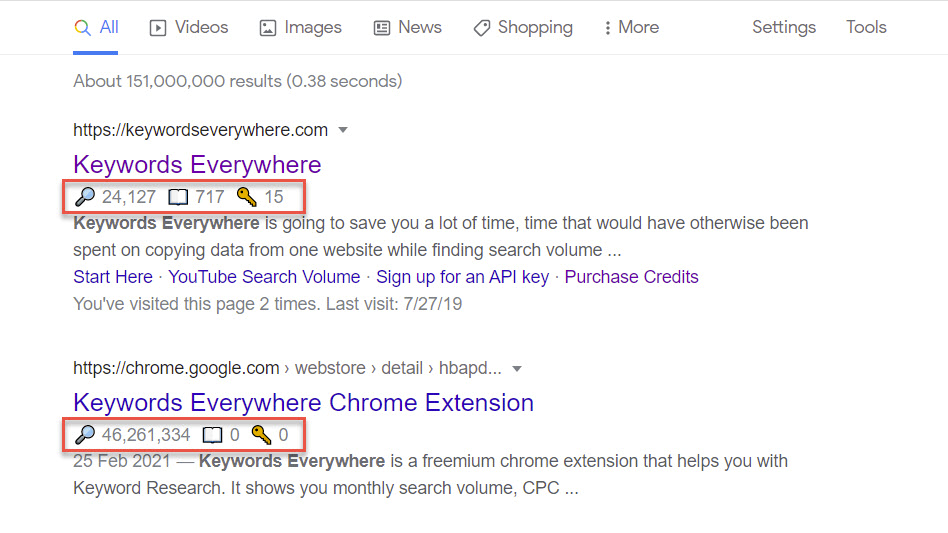Click the Shopping tag icon
The width and height of the screenshot is (948, 533).
pos(482,28)
